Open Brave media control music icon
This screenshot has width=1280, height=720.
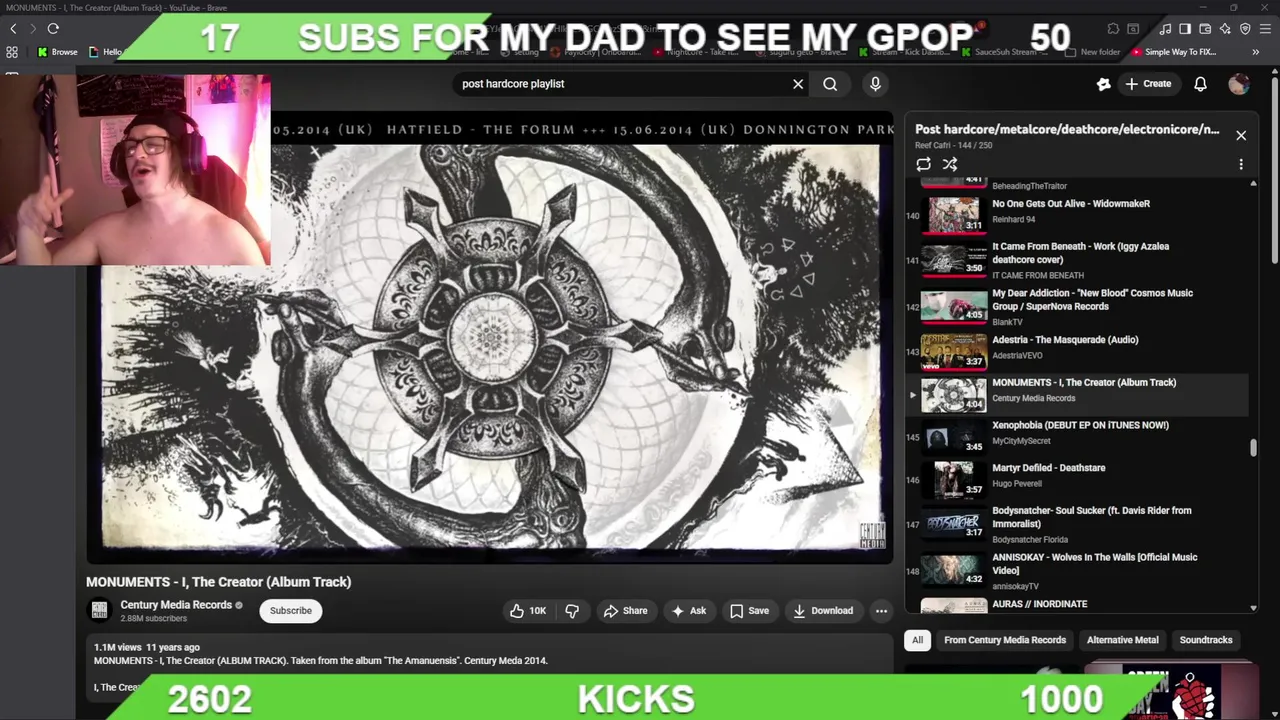click(1165, 29)
